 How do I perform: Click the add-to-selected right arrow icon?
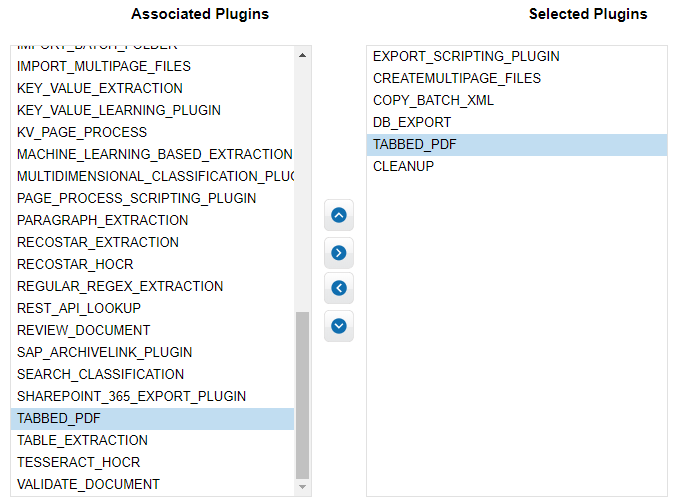click(339, 253)
